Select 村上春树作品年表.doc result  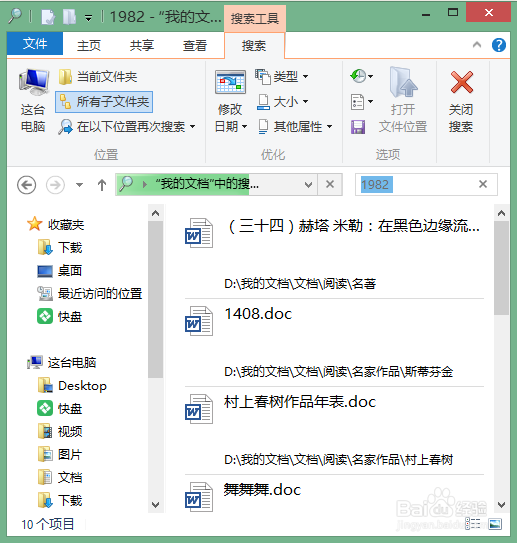[x=334, y=431]
